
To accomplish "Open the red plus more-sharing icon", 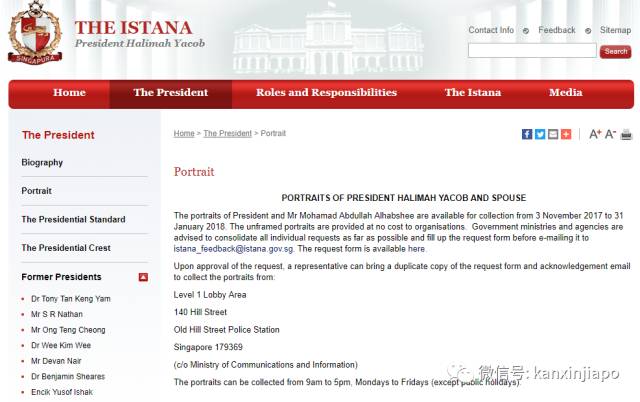I will pyautogui.click(x=566, y=134).
